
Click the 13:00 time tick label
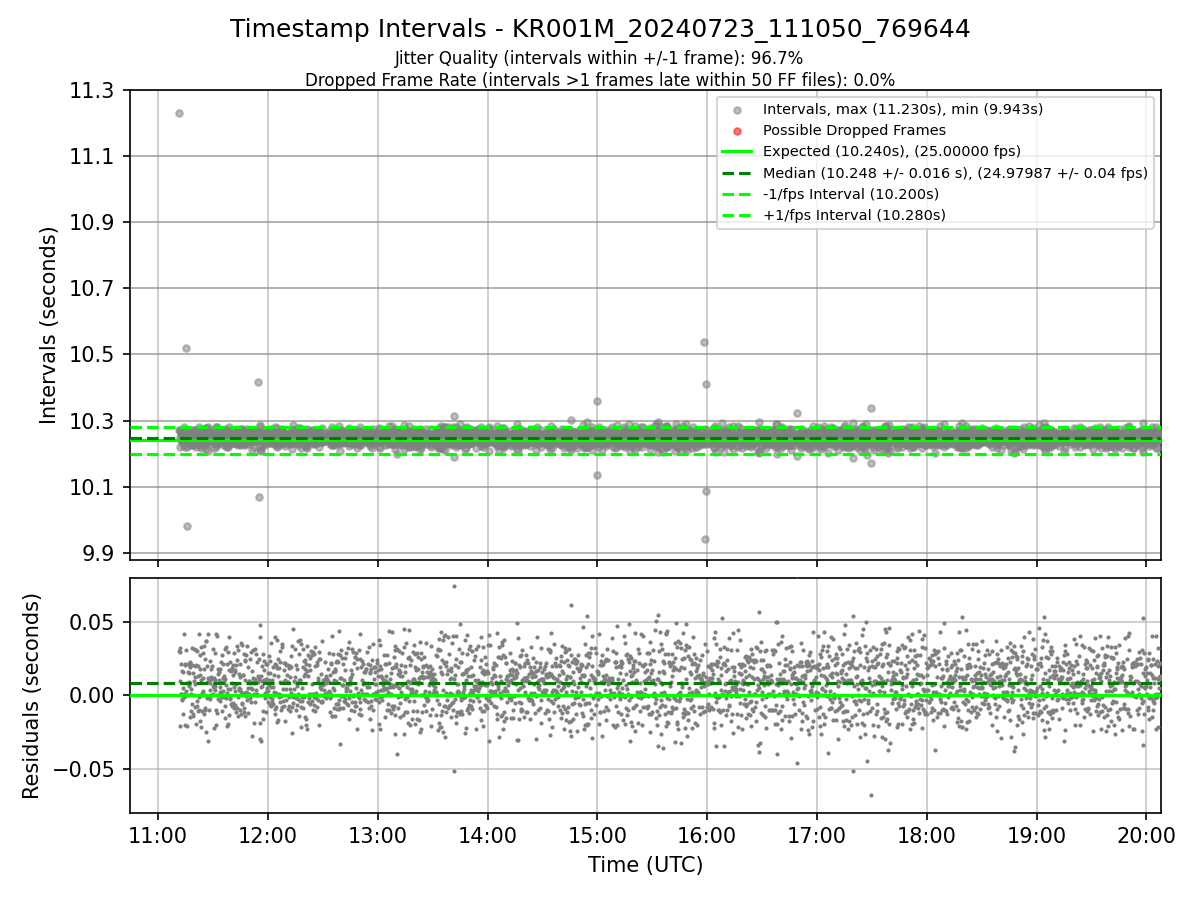coord(377,835)
